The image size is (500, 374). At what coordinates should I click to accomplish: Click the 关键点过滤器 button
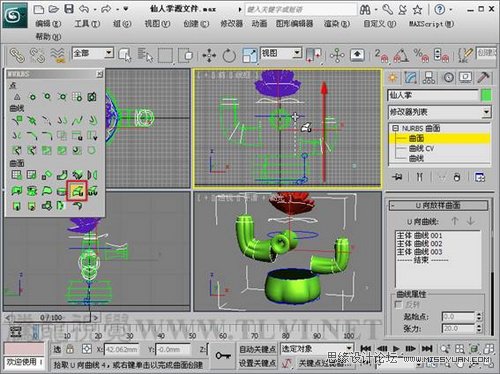[x=325, y=363]
